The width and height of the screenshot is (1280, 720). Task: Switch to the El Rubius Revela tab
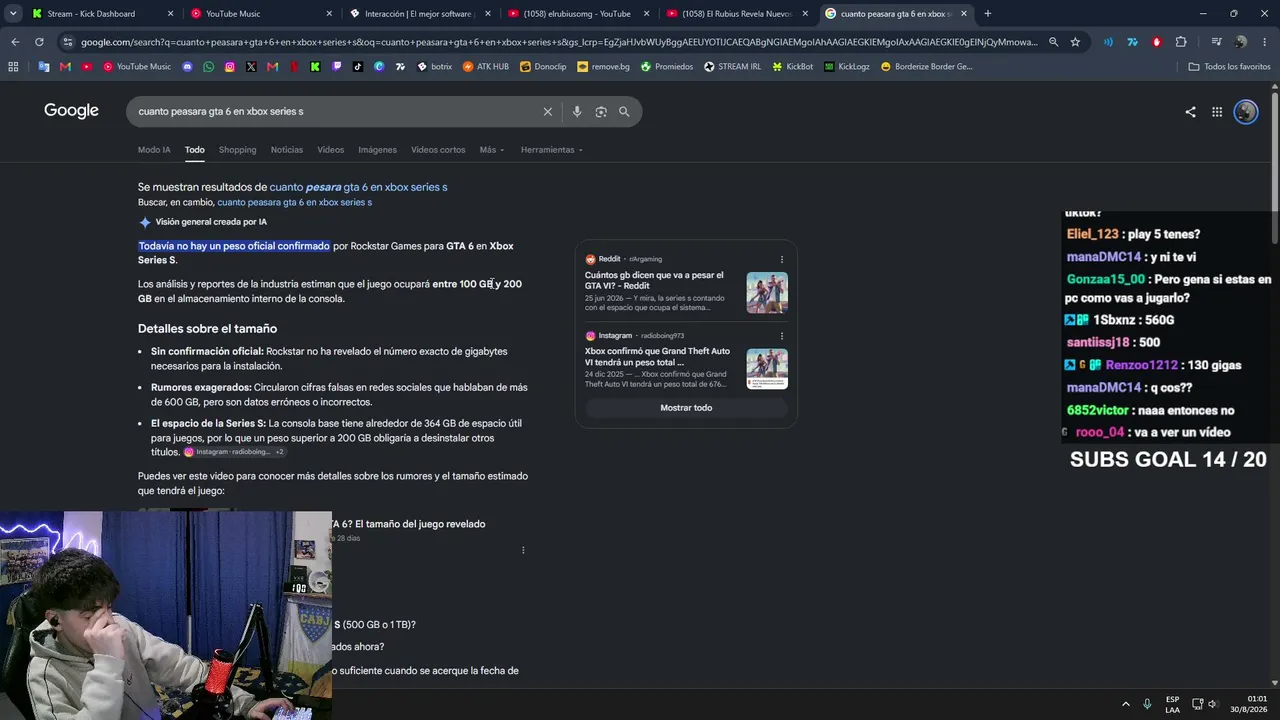(739, 14)
